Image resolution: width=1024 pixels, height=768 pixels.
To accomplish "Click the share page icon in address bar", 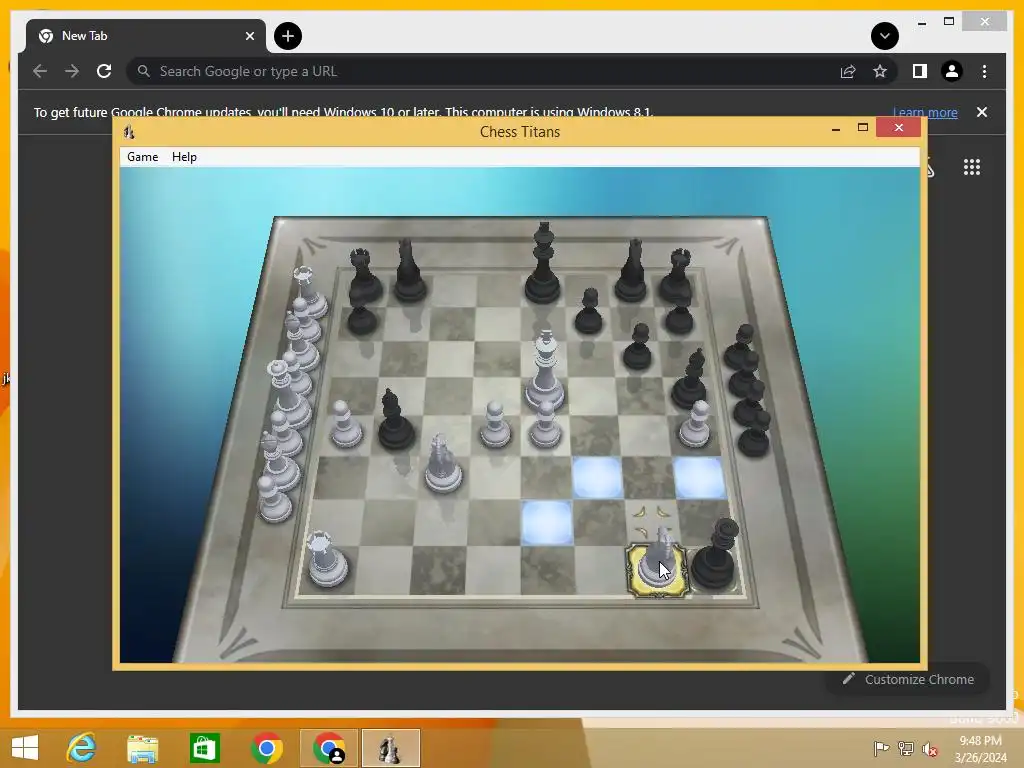I will click(x=848, y=71).
